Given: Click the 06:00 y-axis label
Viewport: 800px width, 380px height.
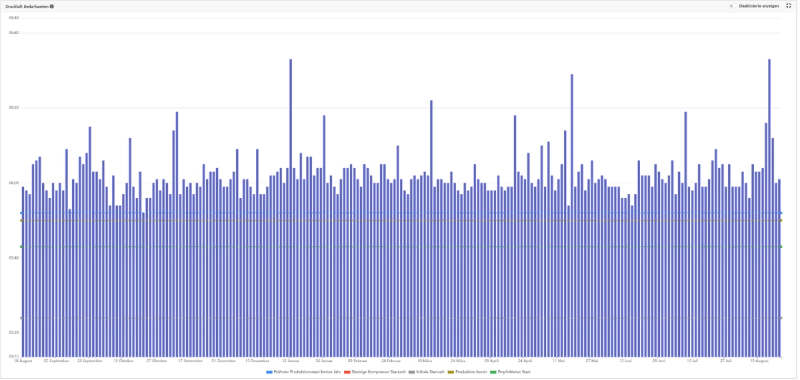Looking at the screenshot, I should point(14,183).
